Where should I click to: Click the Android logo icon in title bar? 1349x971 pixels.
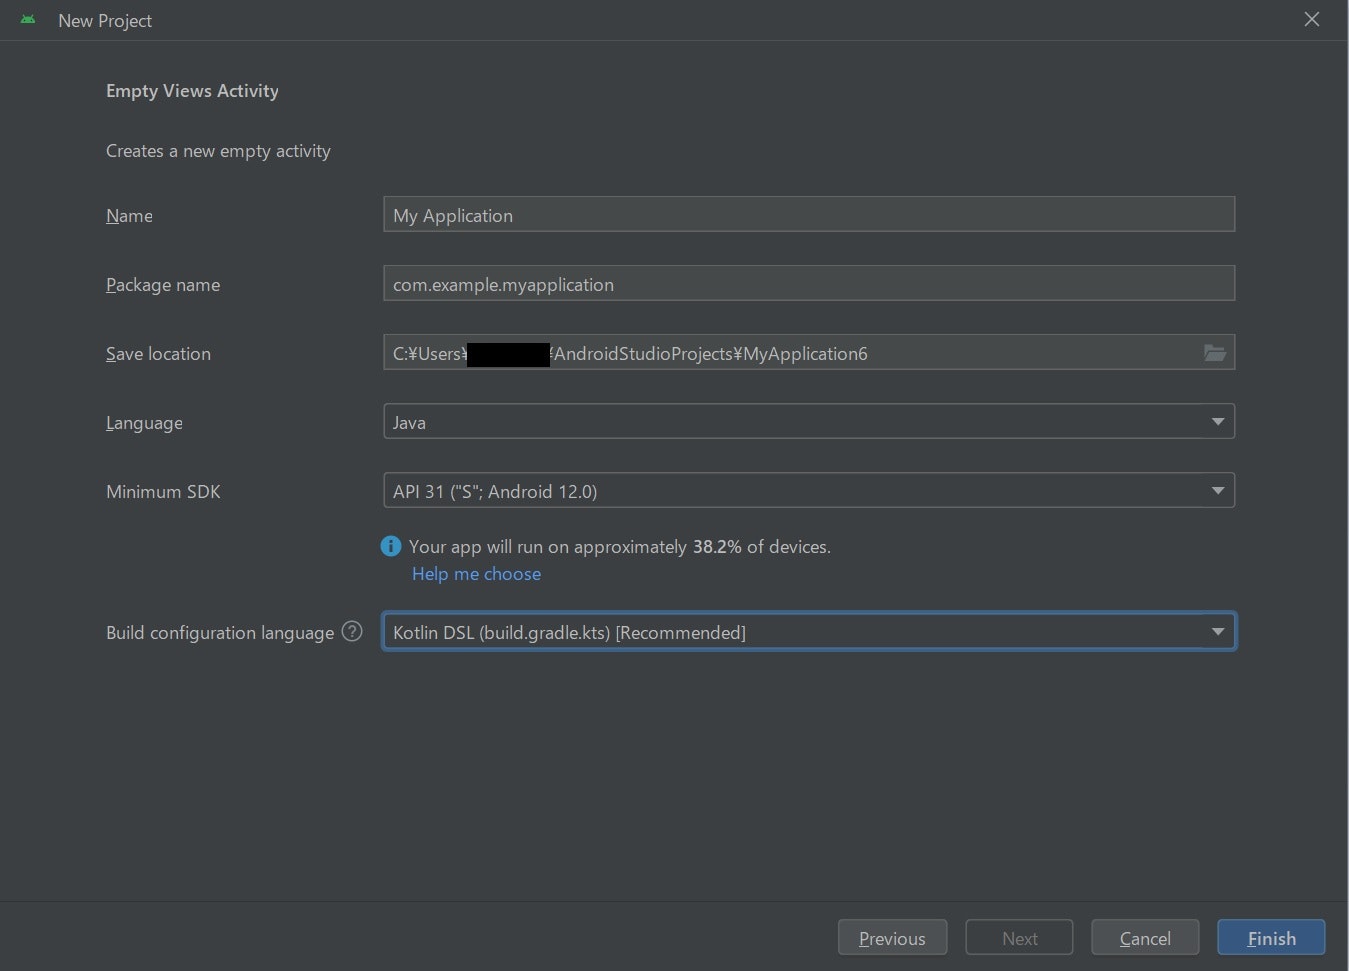tap(28, 20)
